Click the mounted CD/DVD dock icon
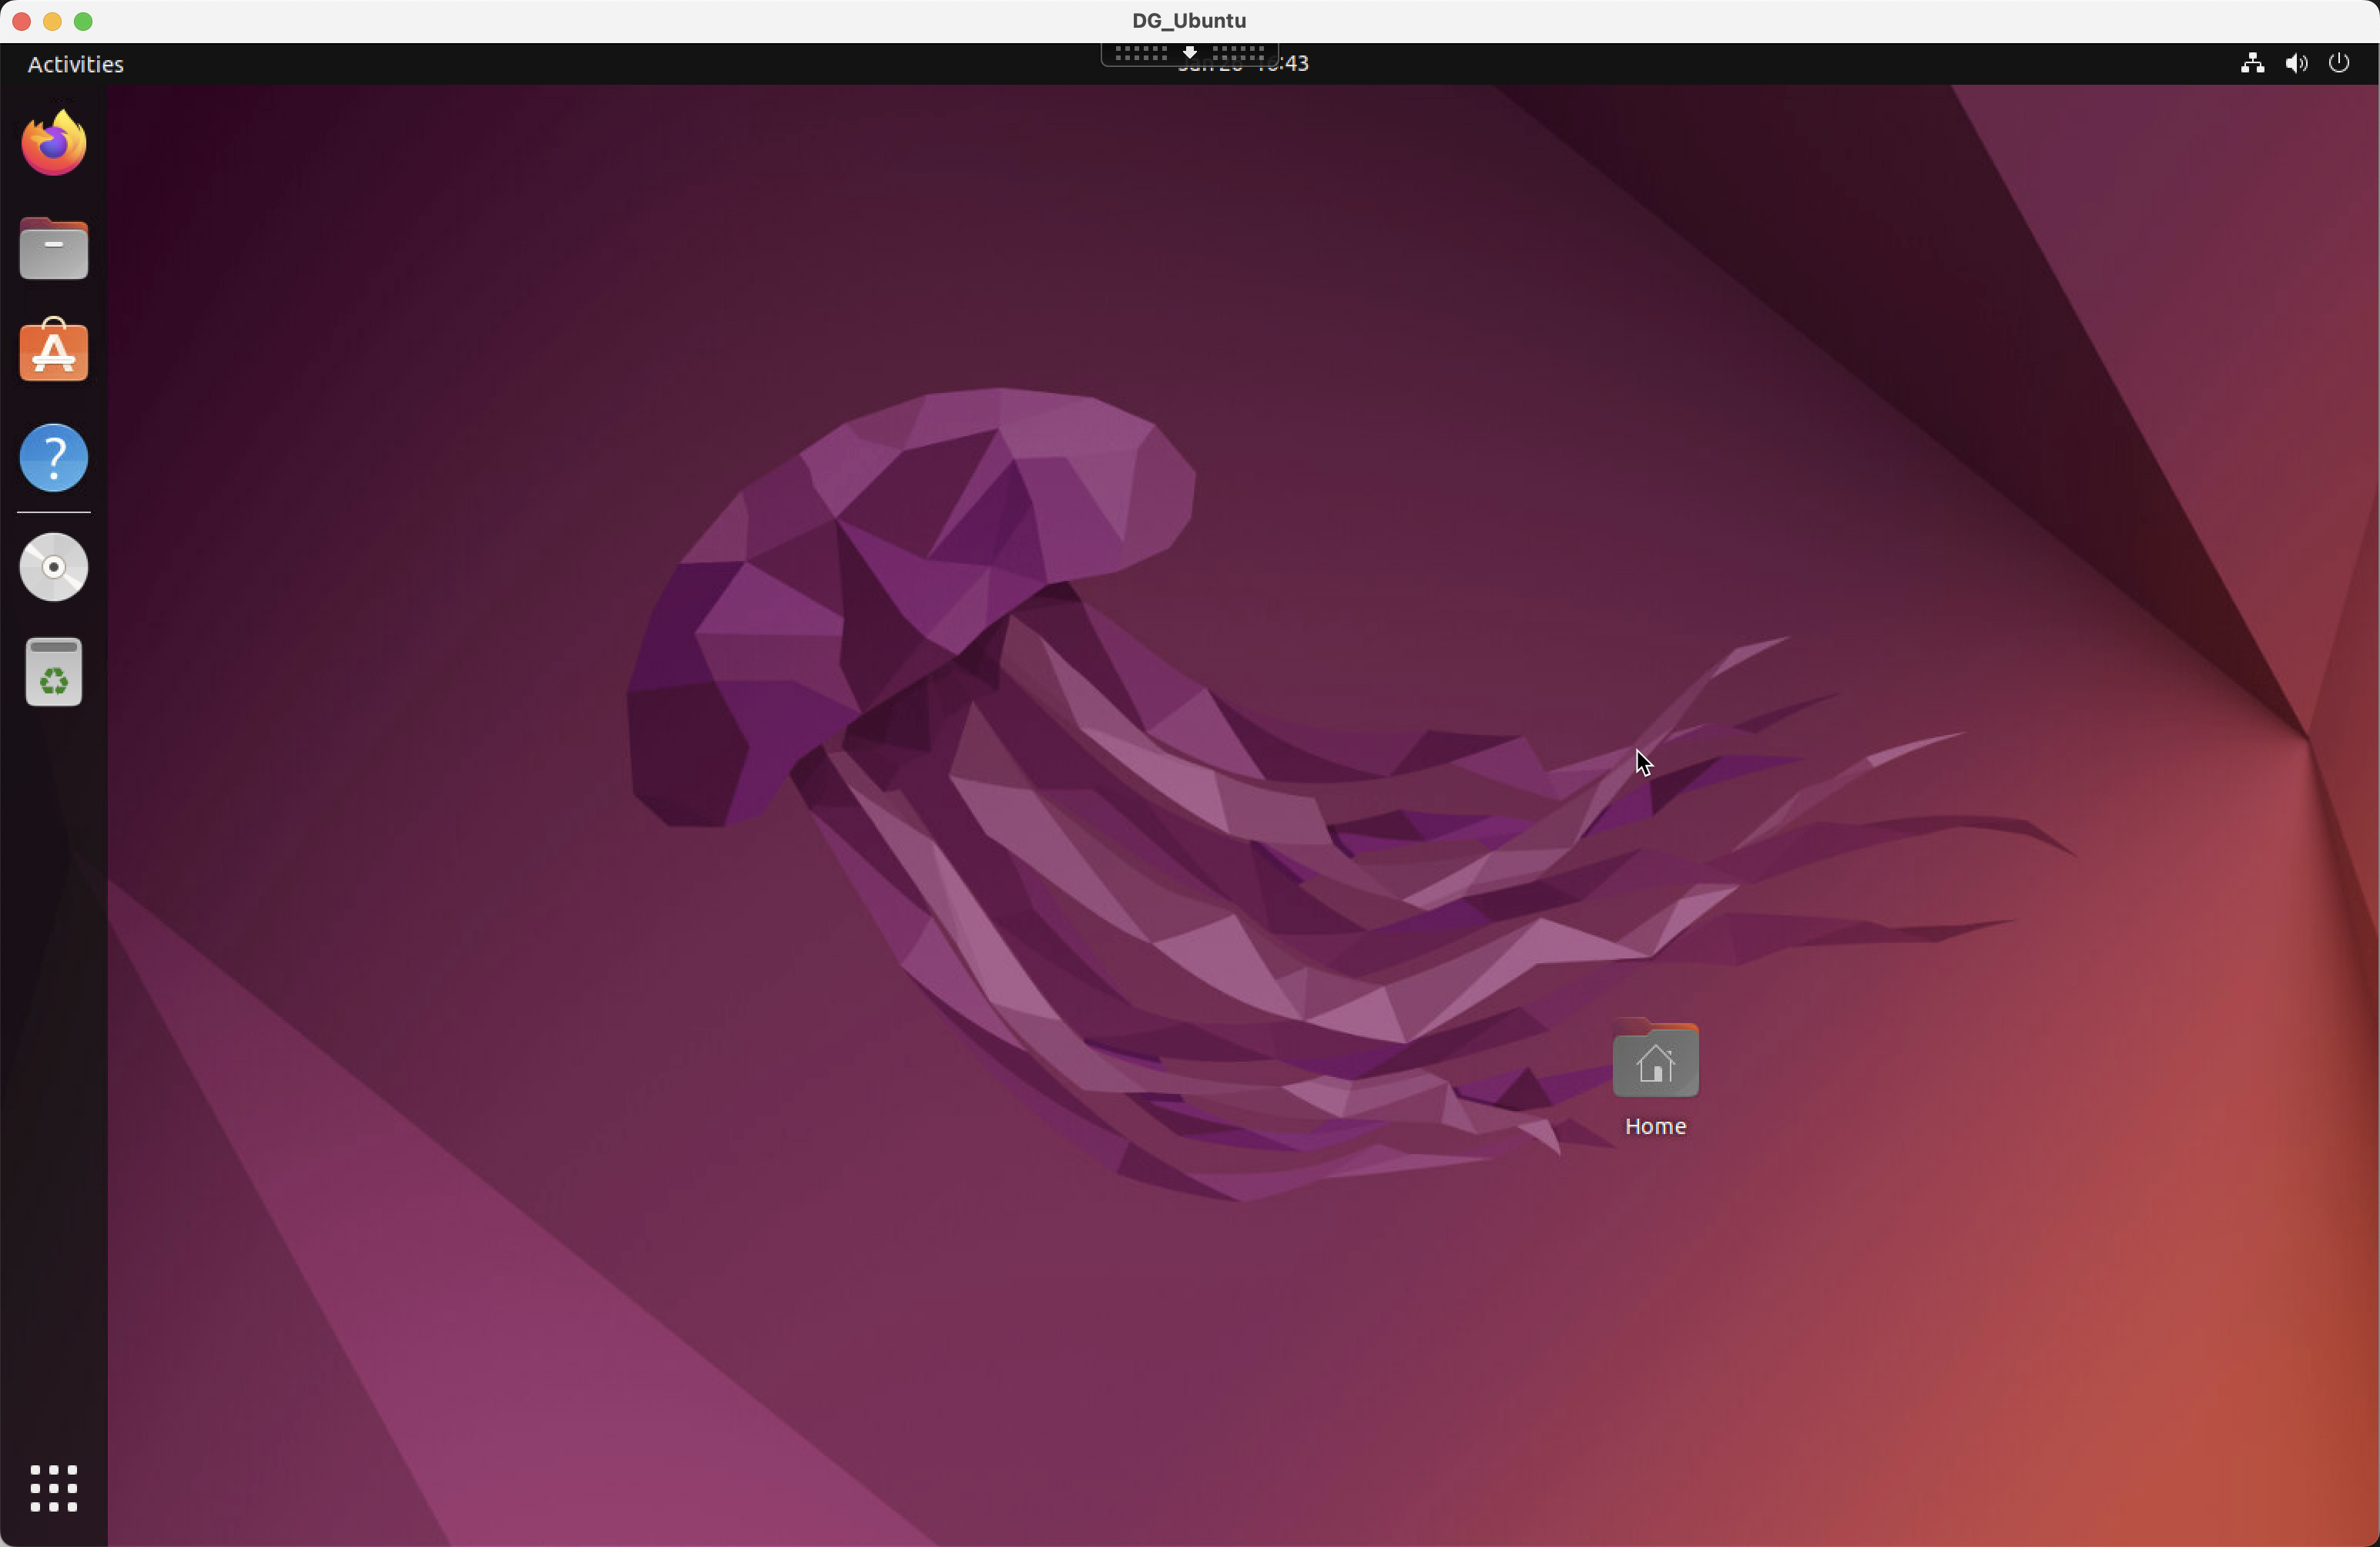2380x1547 pixels. (54, 567)
